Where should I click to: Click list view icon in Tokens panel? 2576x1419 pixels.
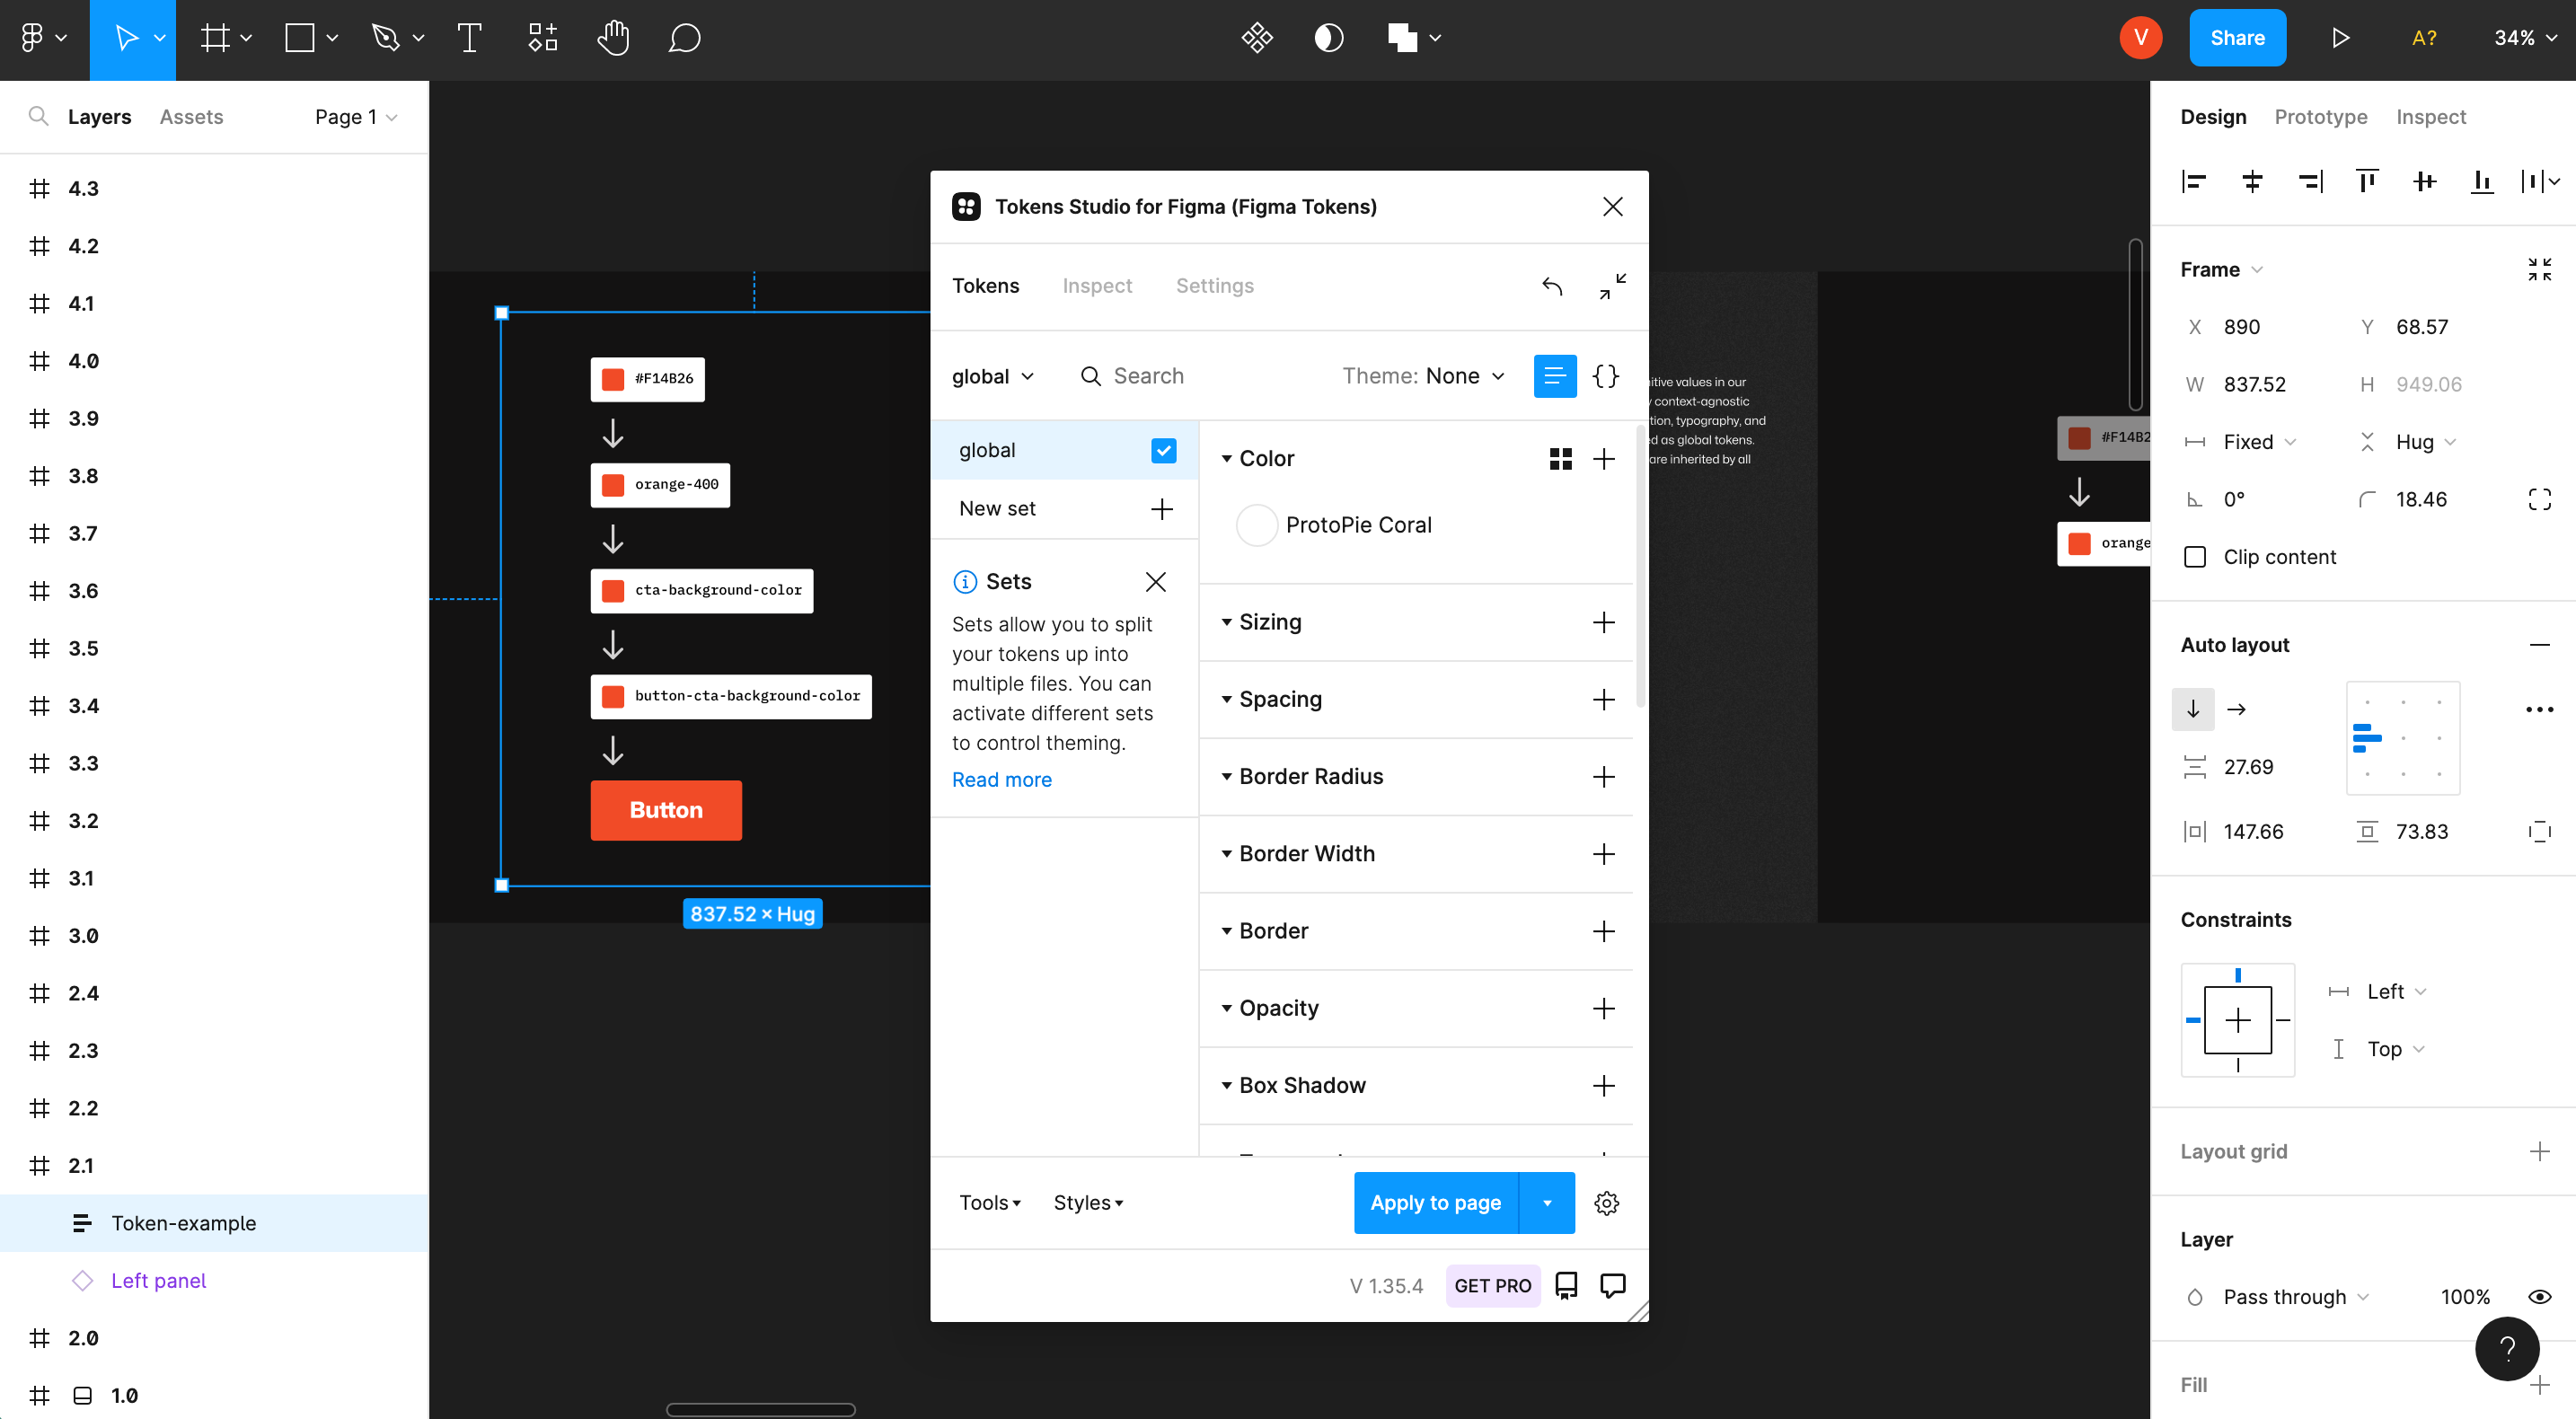1554,374
